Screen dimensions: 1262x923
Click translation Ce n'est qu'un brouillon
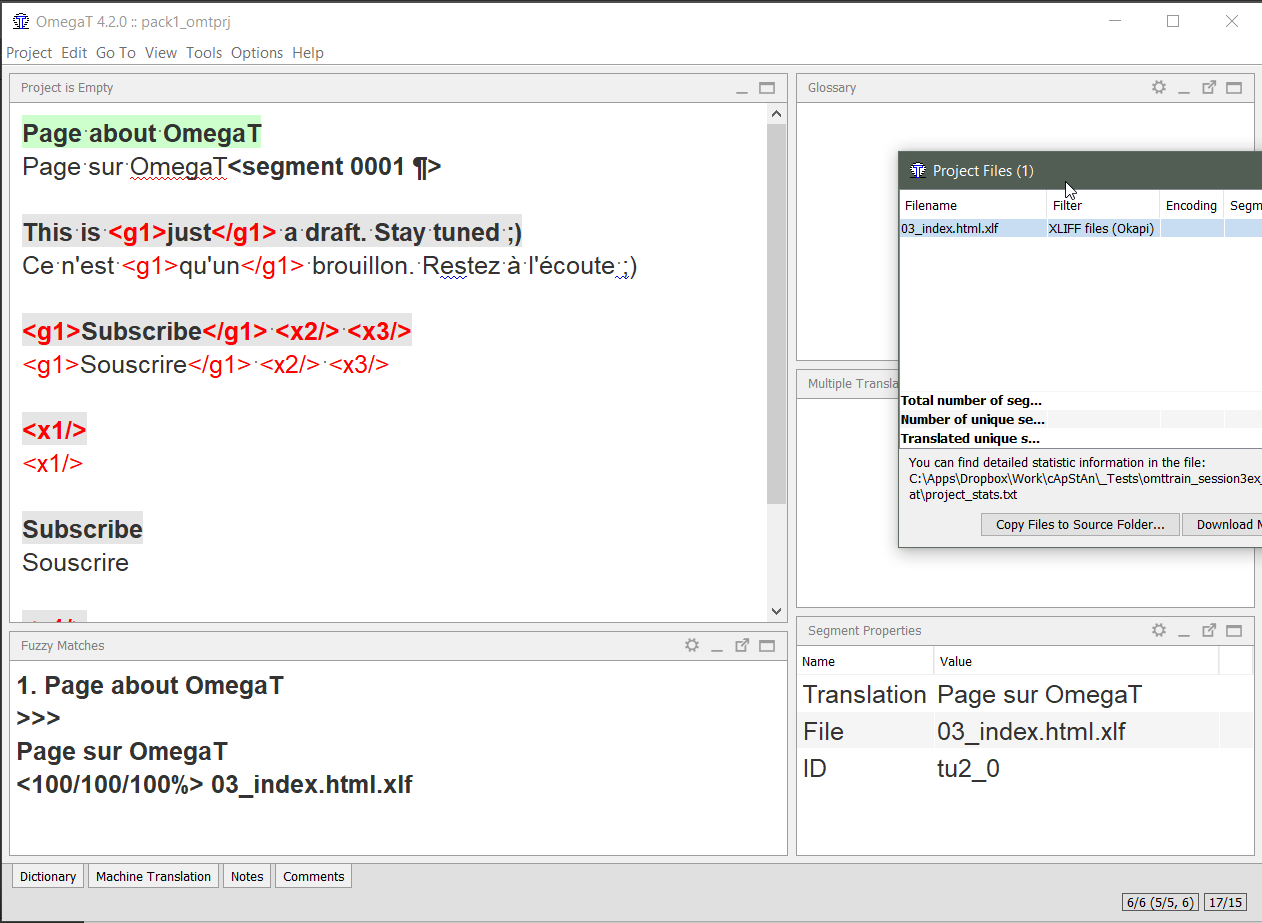pyautogui.click(x=329, y=266)
